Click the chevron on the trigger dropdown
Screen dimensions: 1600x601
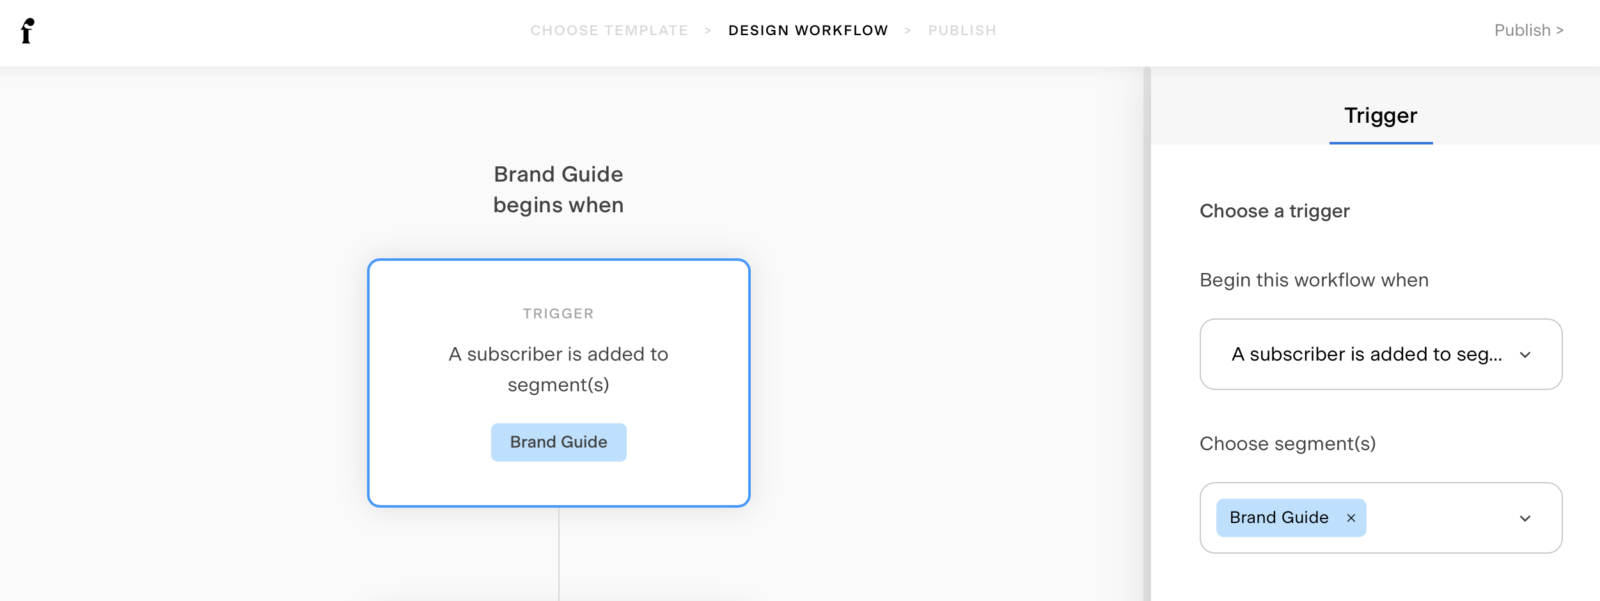[1525, 355]
